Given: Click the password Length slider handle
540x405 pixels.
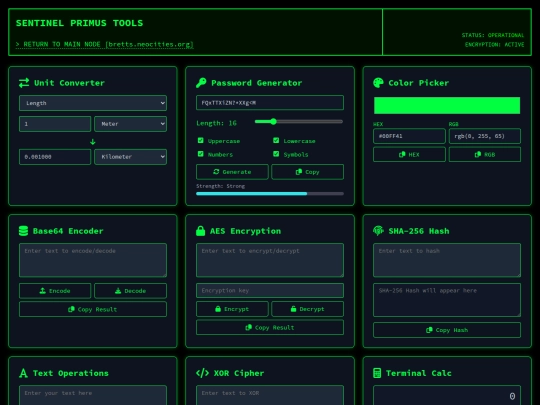Looking at the screenshot, I should point(273,122).
